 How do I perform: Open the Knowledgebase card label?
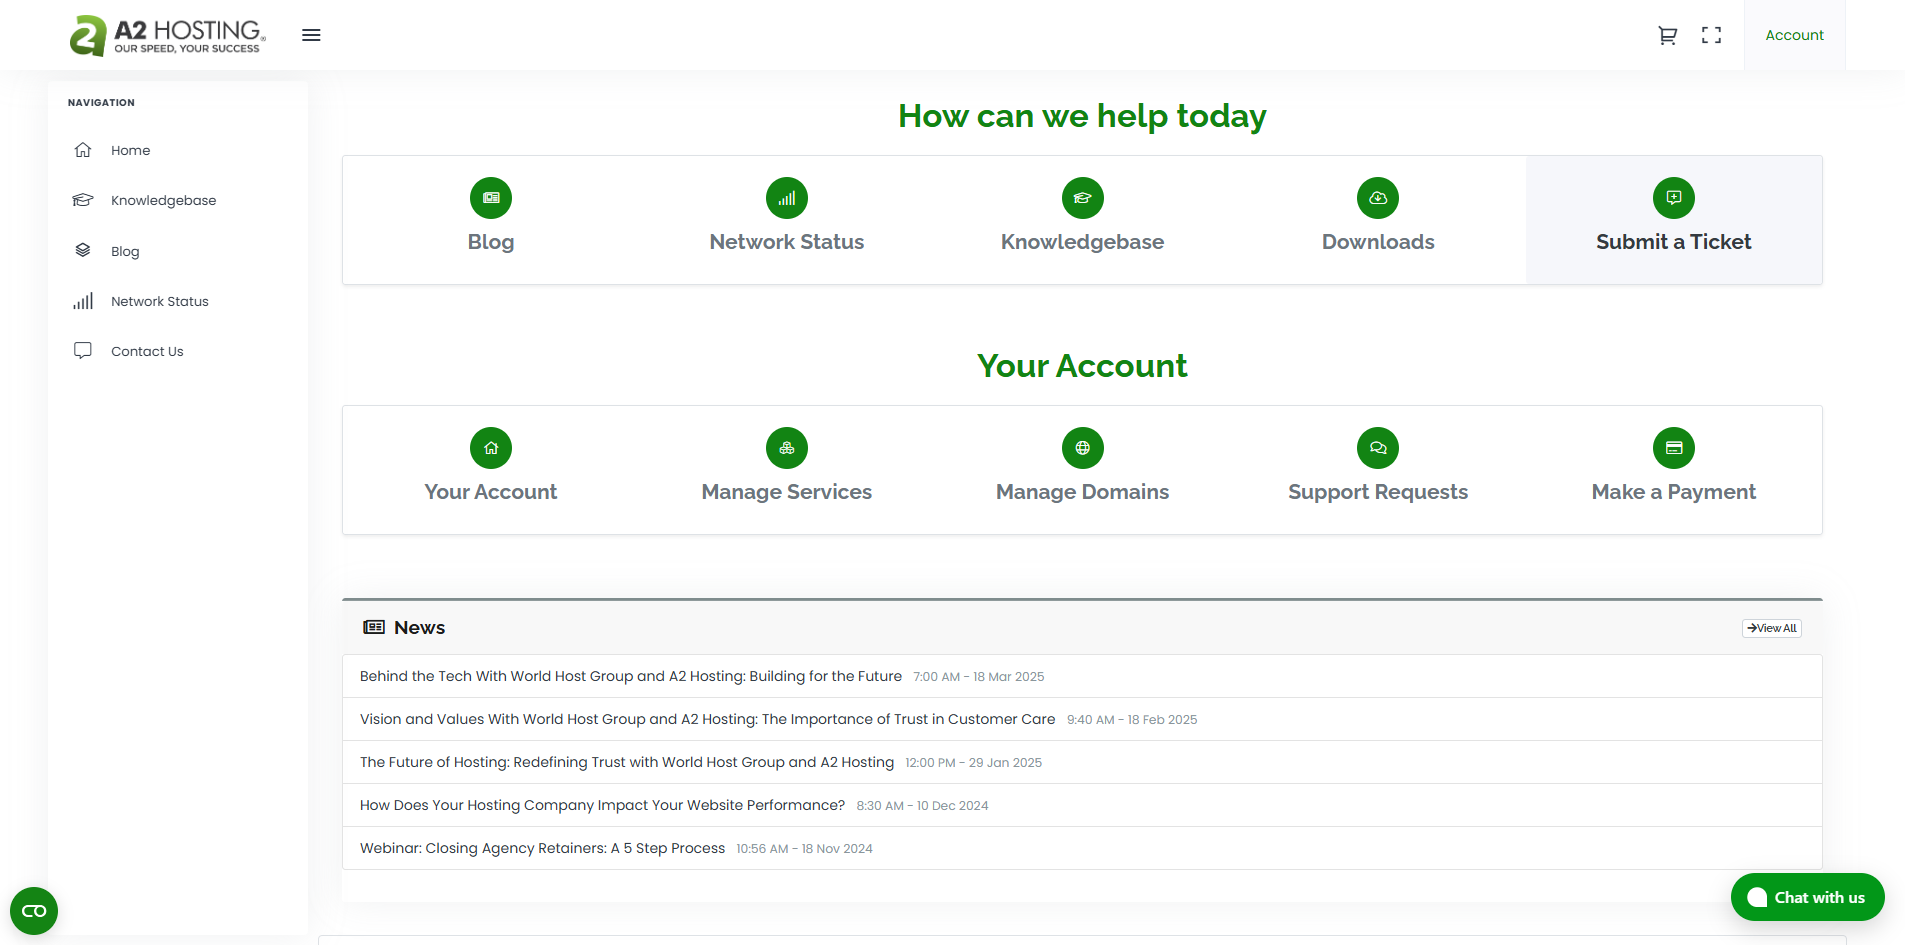pyautogui.click(x=1083, y=242)
